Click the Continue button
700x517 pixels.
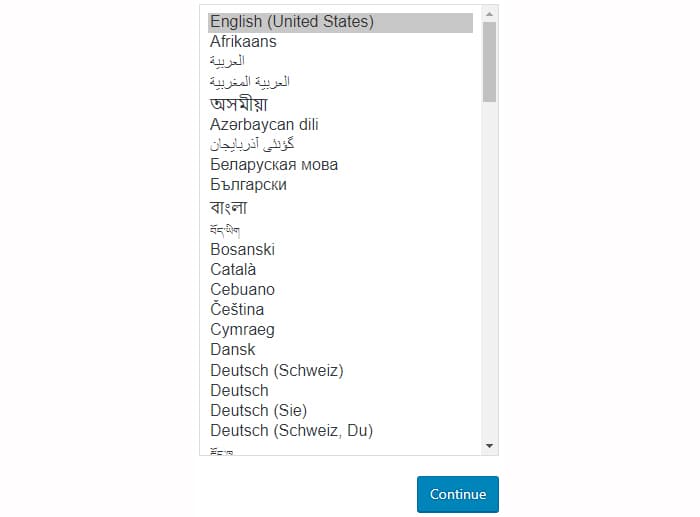458,494
